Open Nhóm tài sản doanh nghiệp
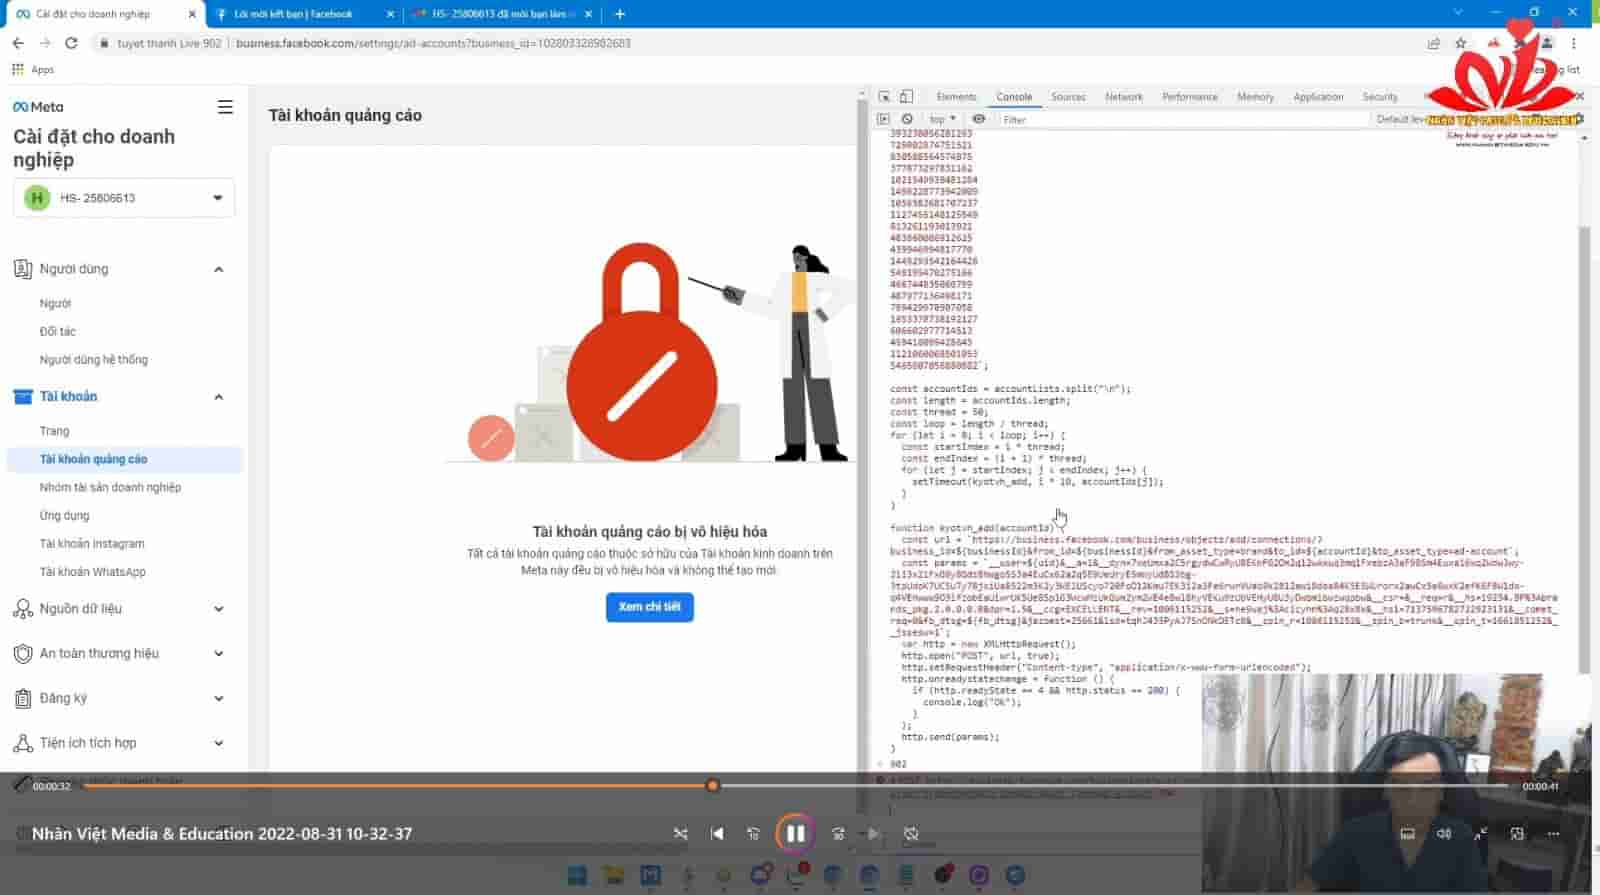Screen dimensions: 1600x895 (x=110, y=487)
